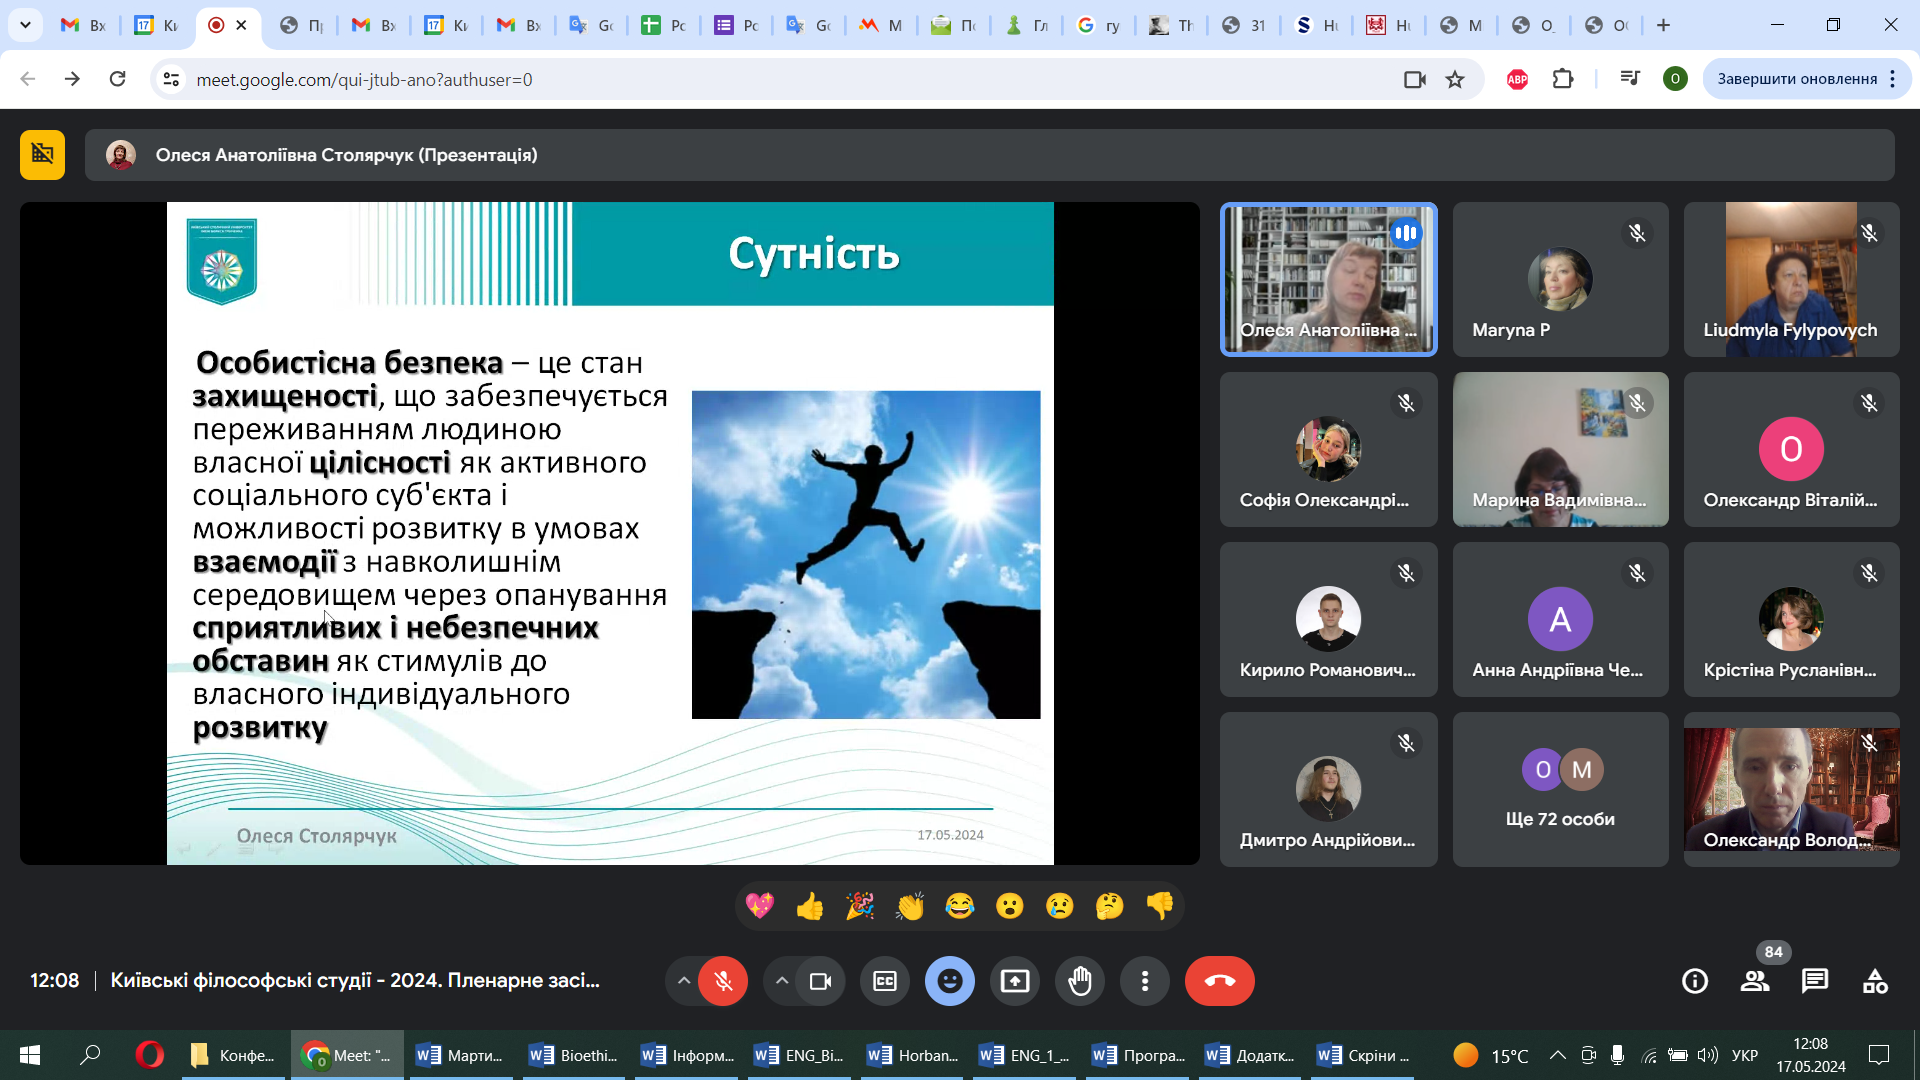This screenshot has height=1080, width=1920.
Task: Open the browser tab list dropdown
Action: (x=25, y=25)
